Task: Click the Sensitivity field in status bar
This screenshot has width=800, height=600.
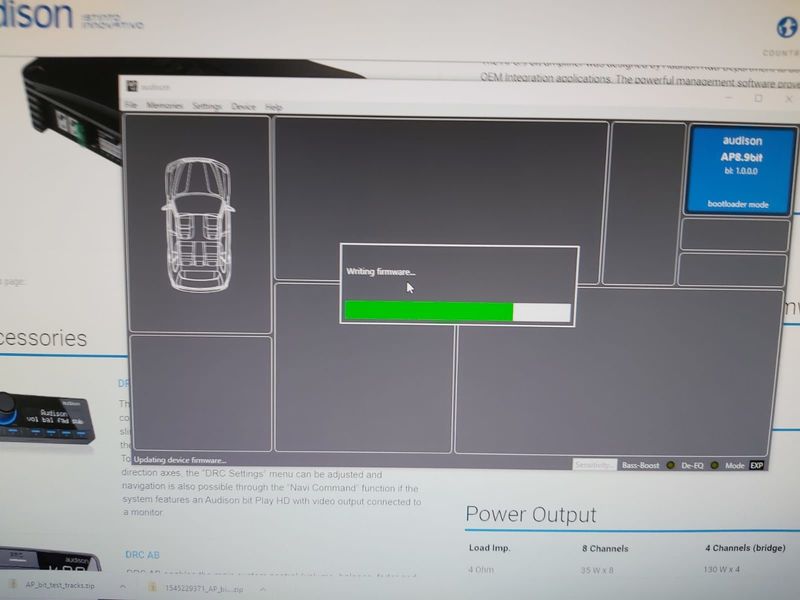Action: (594, 465)
